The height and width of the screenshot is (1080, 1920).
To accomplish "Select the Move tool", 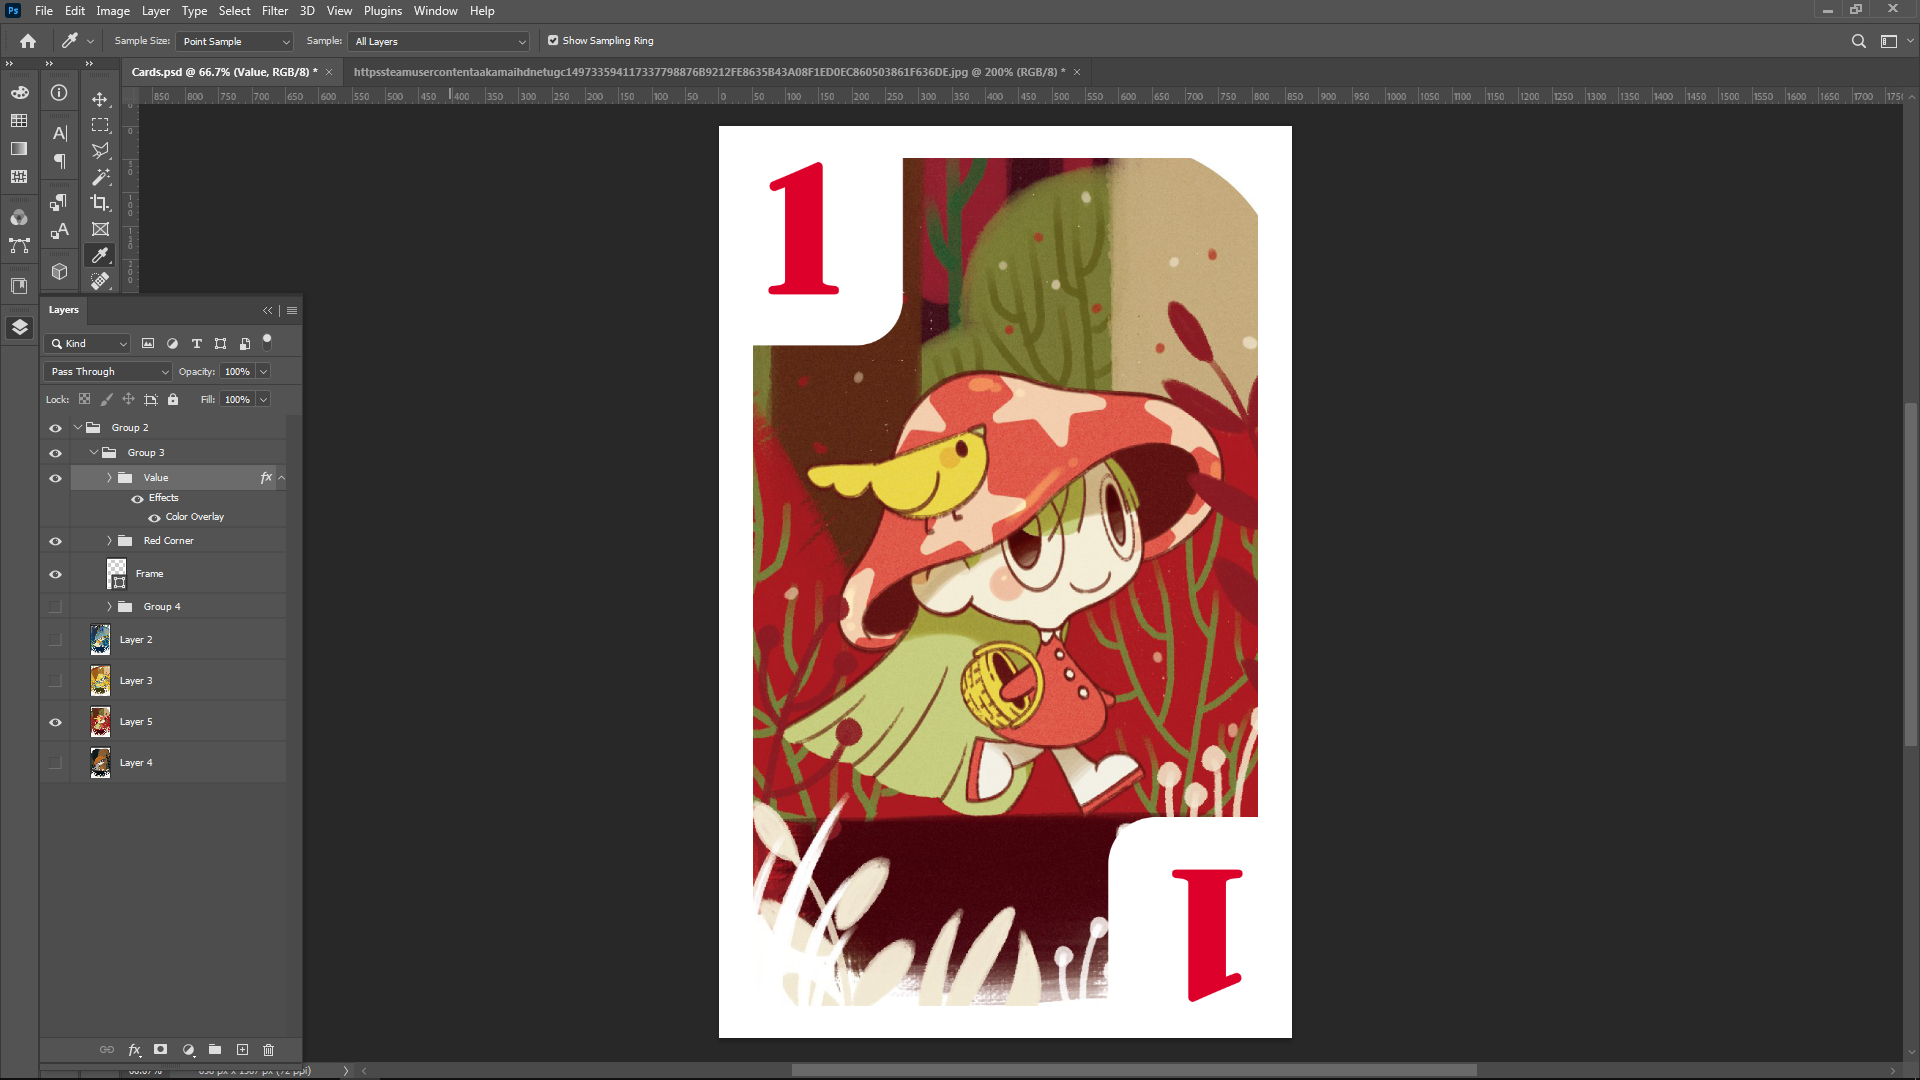I will pos(100,99).
